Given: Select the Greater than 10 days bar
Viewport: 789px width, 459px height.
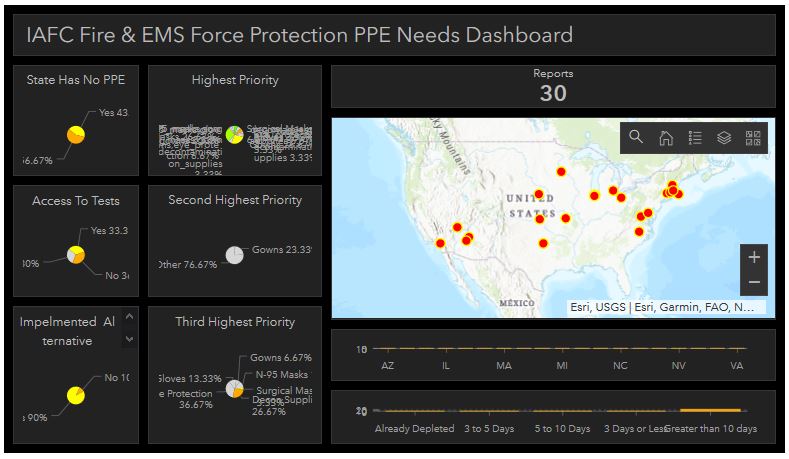Looking at the screenshot, I should (x=711, y=410).
